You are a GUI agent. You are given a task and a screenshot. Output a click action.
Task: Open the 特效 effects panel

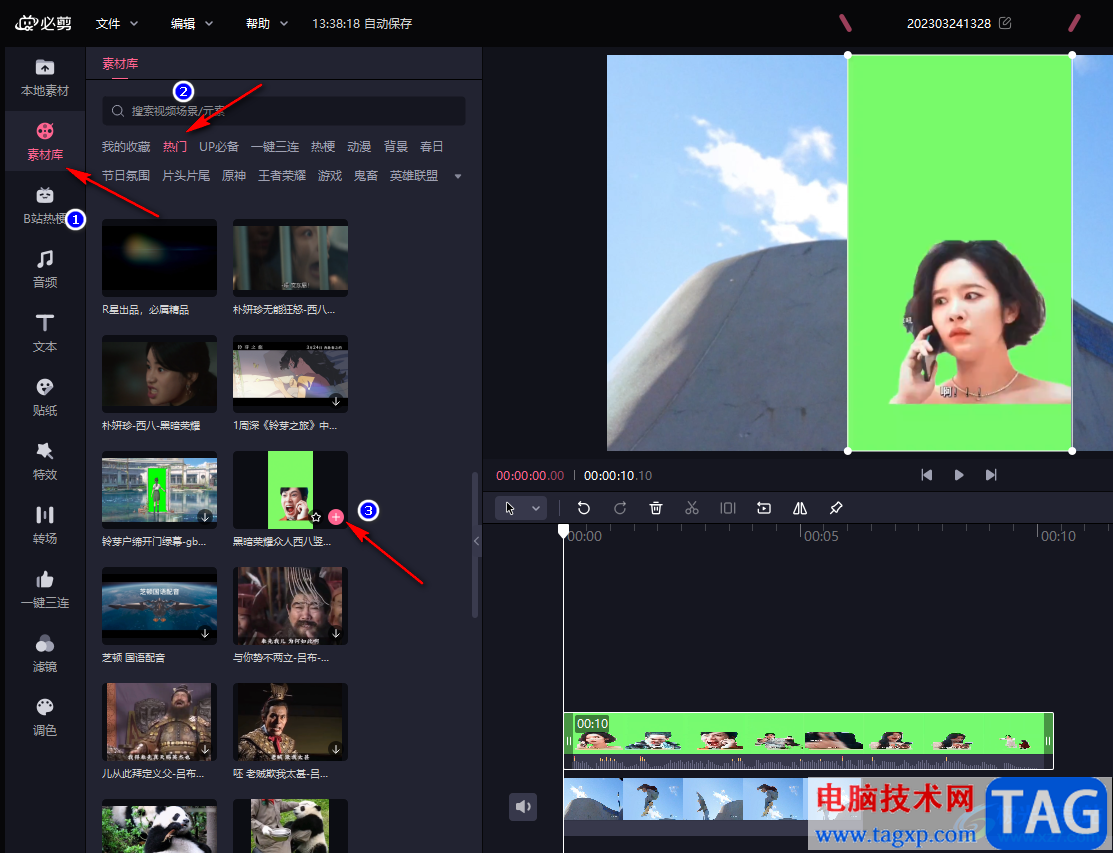[x=45, y=461]
